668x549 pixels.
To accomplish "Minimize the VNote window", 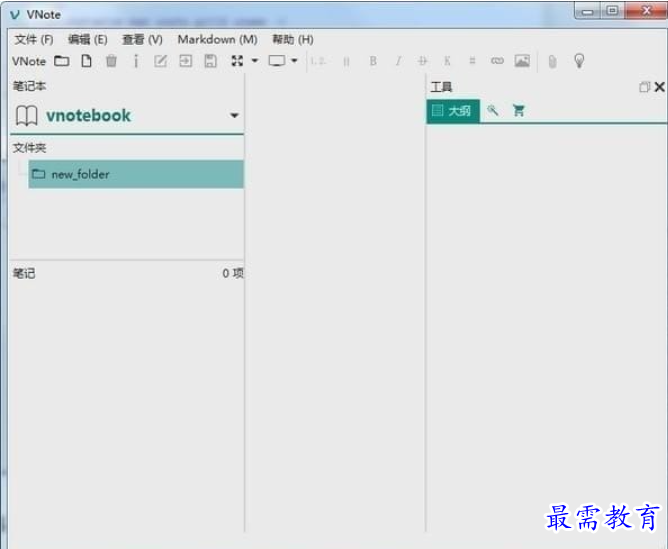I will pos(588,11).
